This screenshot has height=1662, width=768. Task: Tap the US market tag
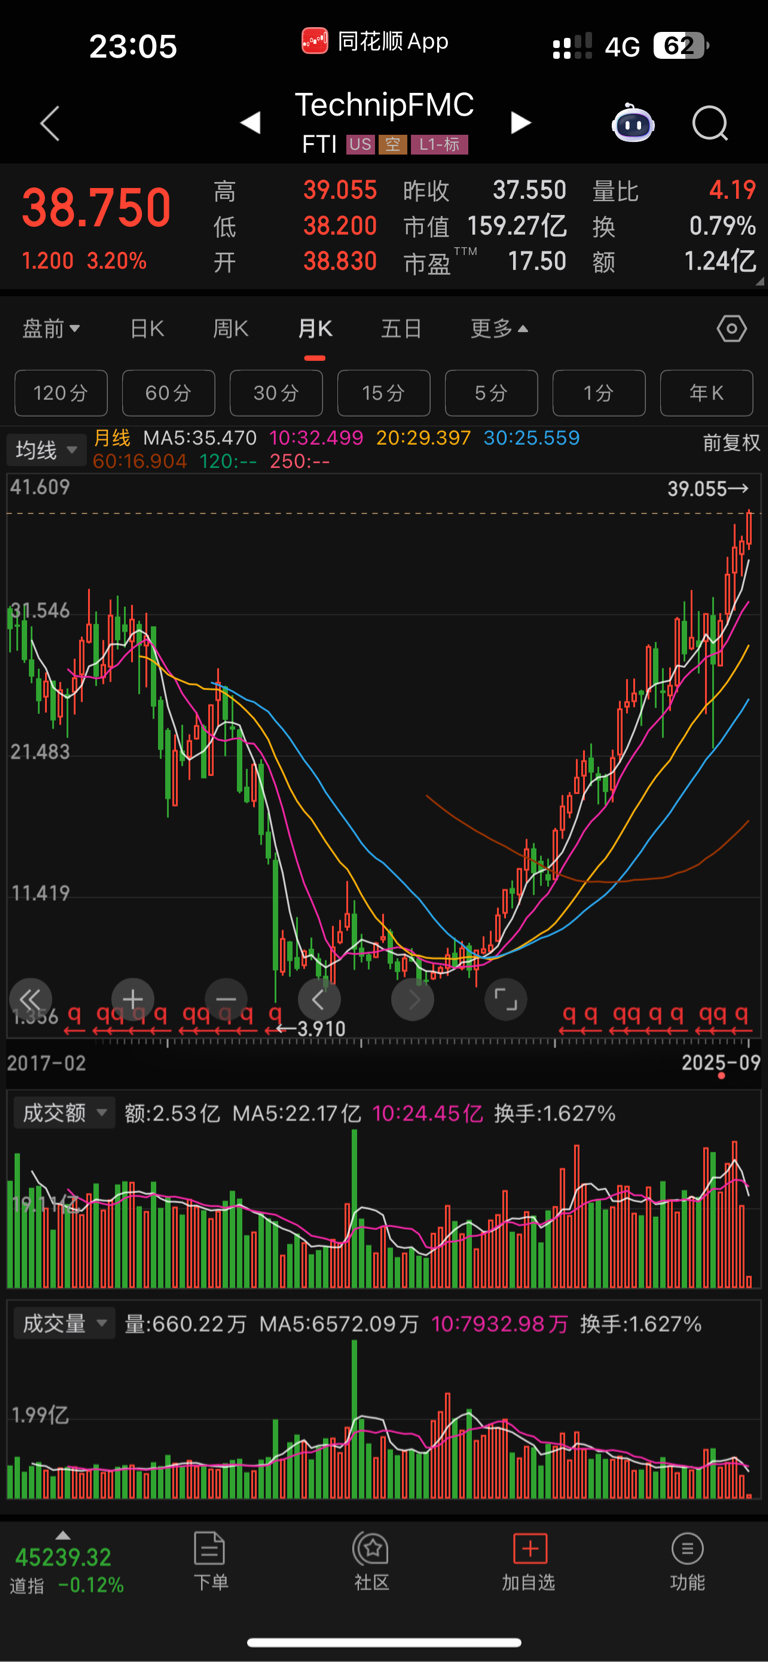[x=360, y=145]
